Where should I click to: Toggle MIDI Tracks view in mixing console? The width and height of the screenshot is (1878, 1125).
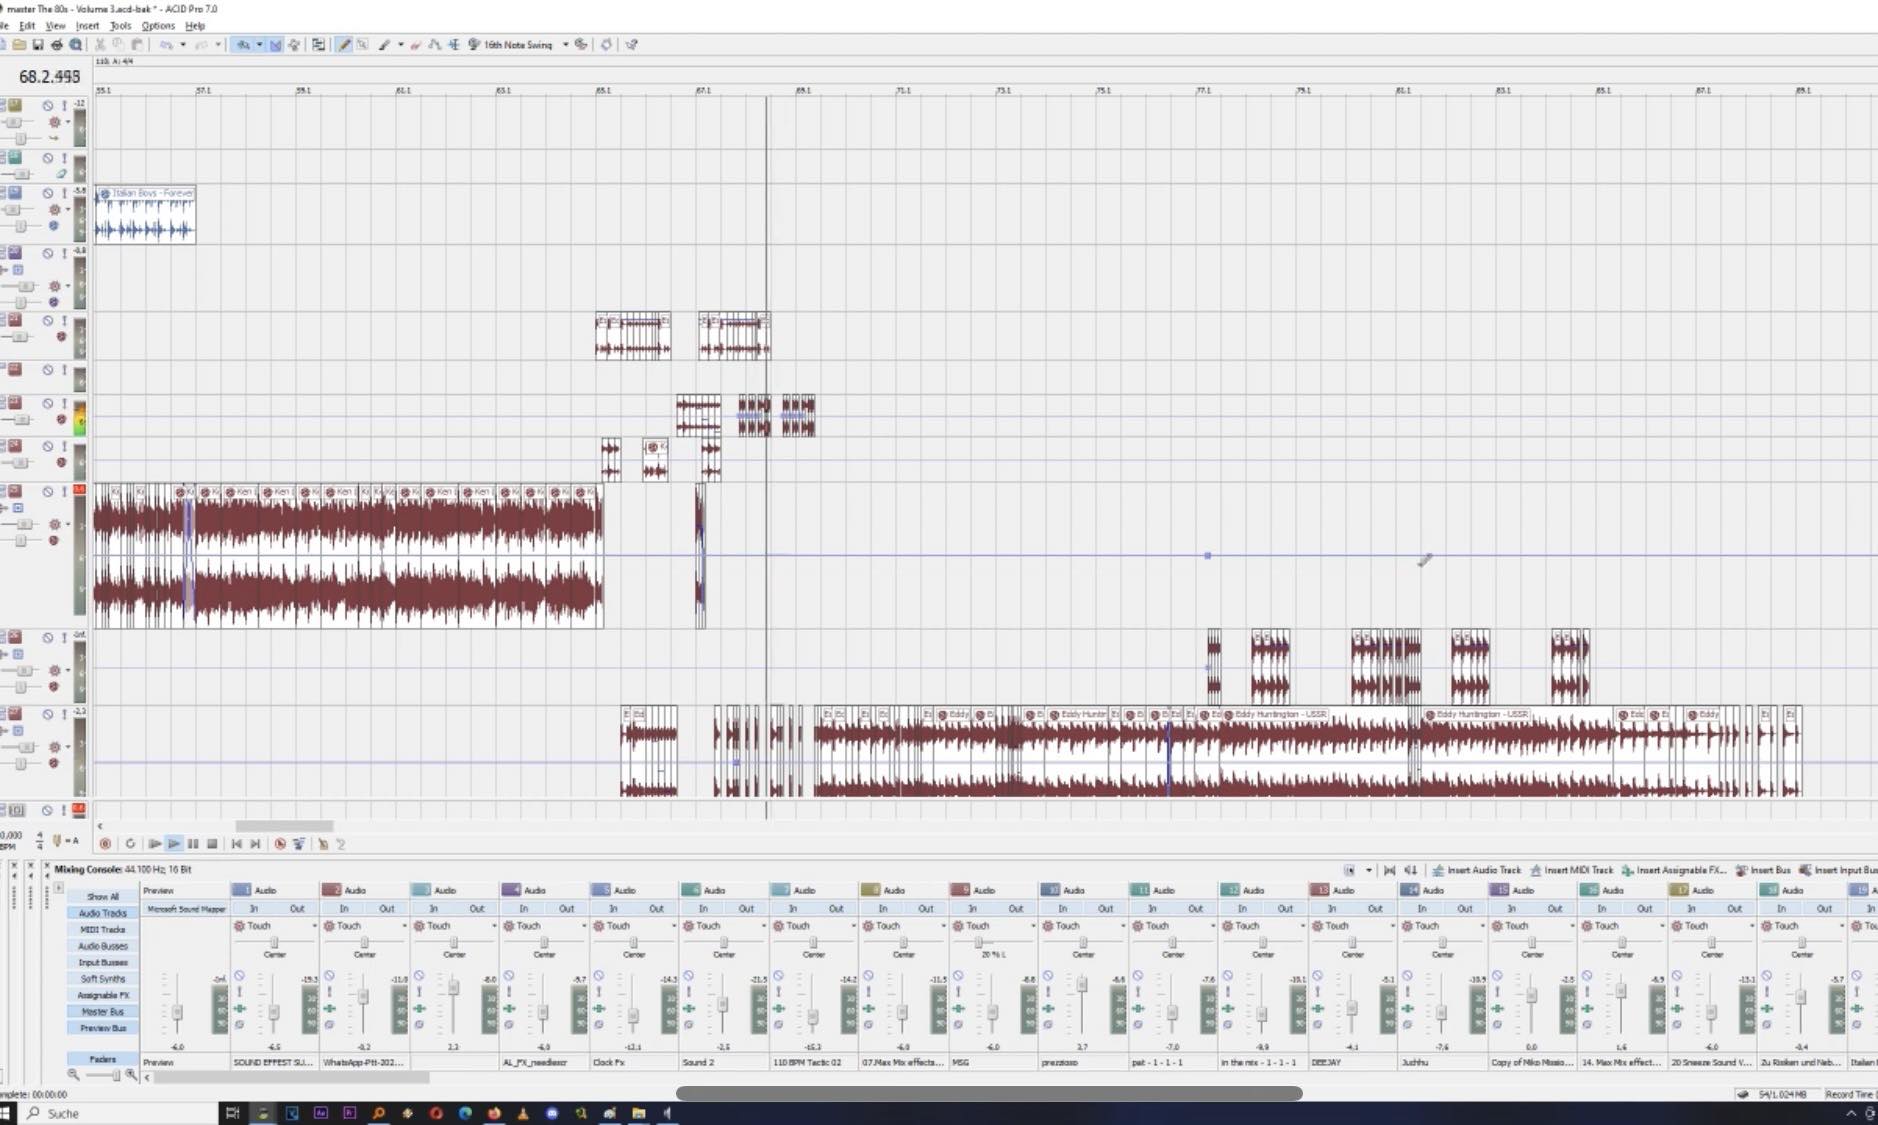pyautogui.click(x=103, y=929)
